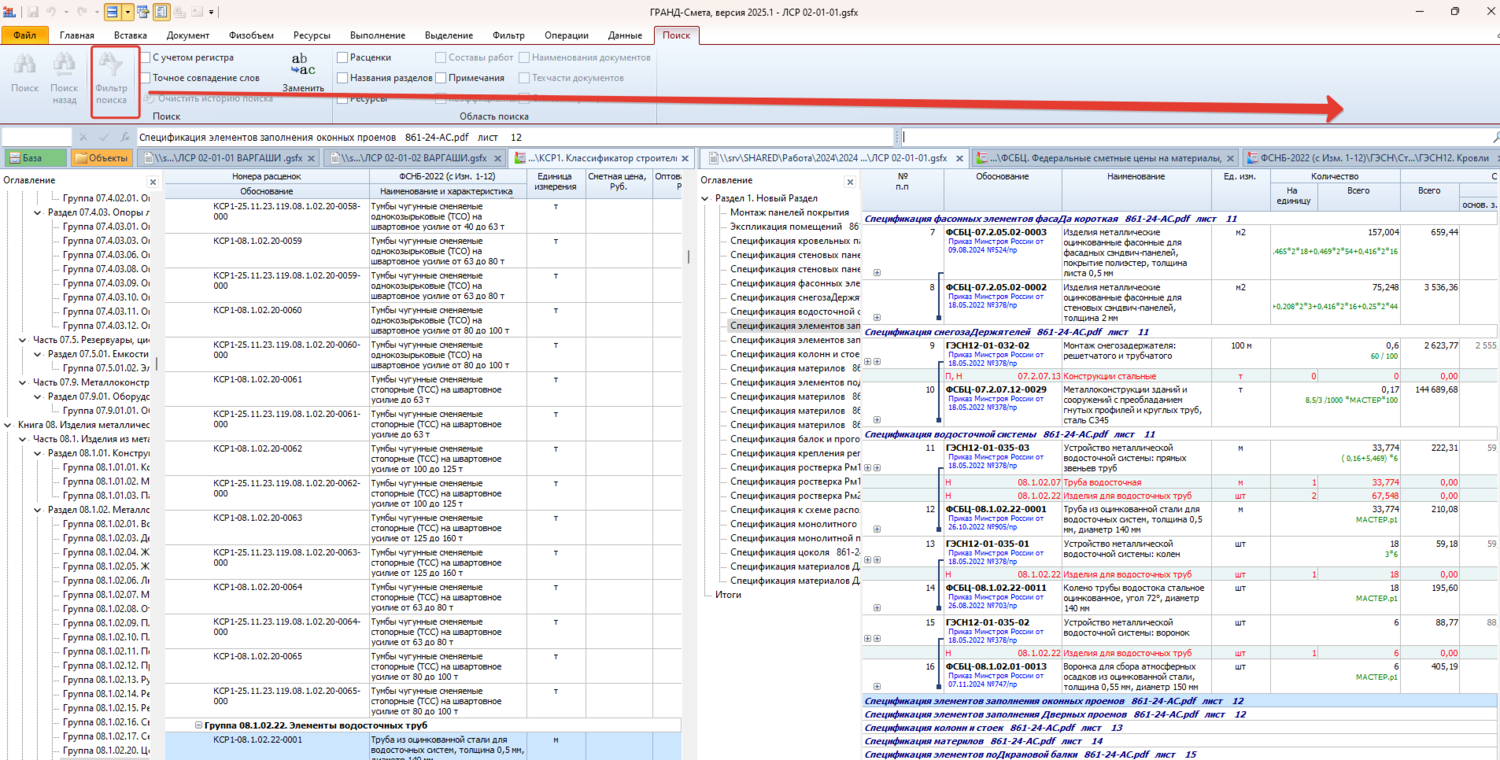Image resolution: width=1500 pixels, height=760 pixels.
Task: Tick the Точное совпадение слов checkbox
Action: click(146, 78)
